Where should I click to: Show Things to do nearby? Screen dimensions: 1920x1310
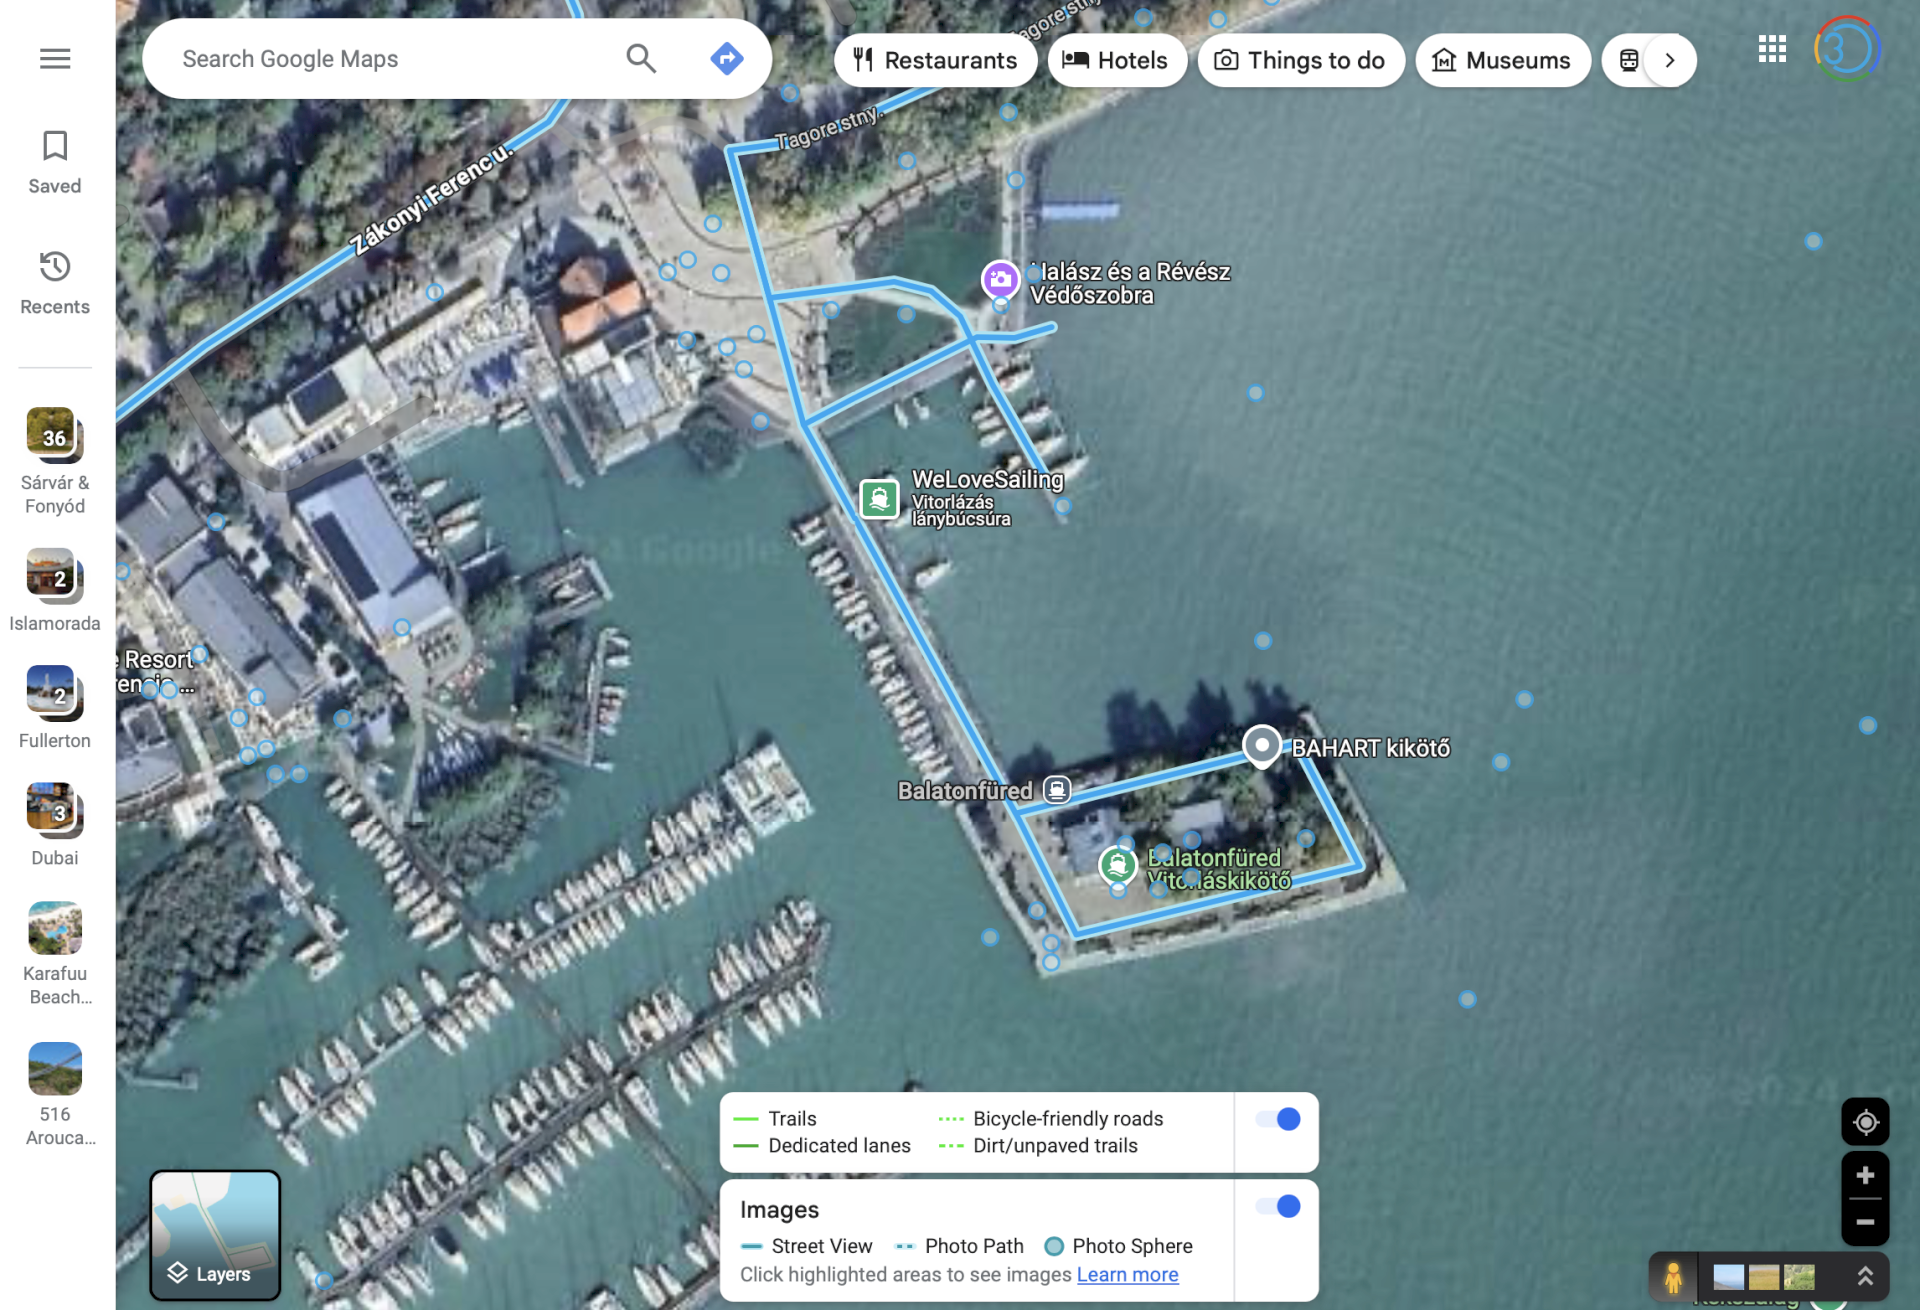click(x=1301, y=60)
